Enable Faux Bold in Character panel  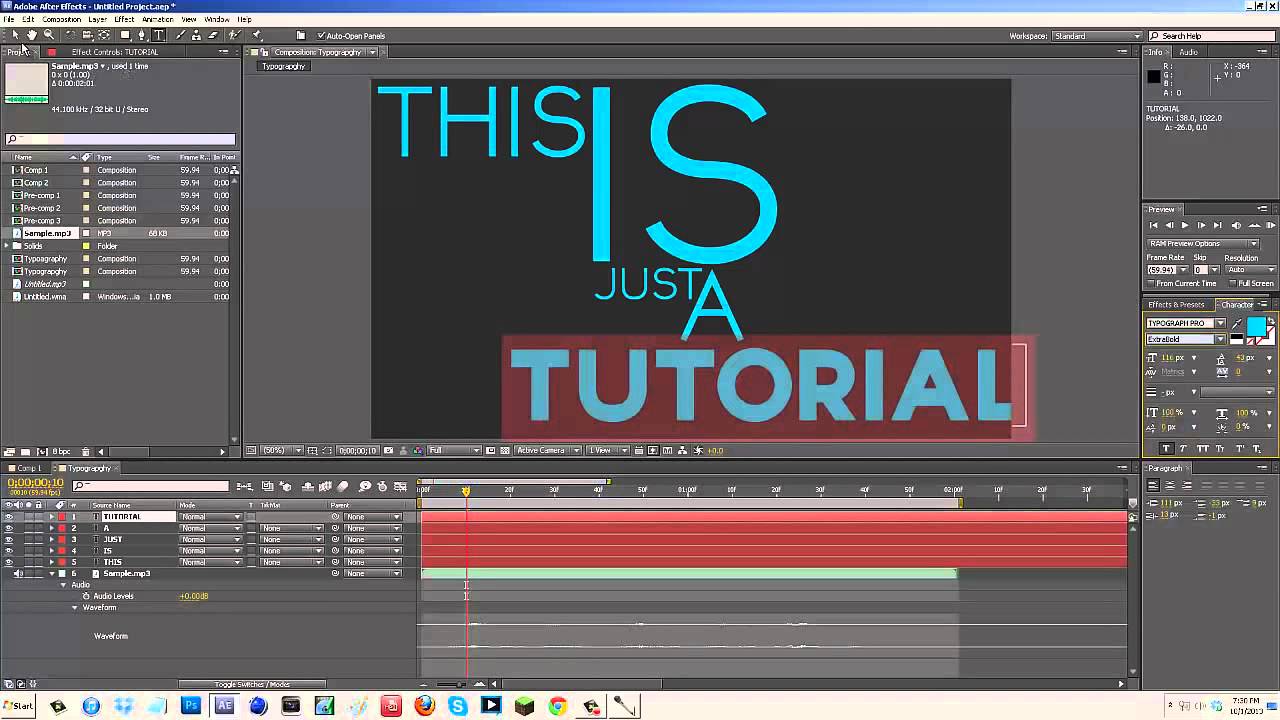pos(1166,448)
